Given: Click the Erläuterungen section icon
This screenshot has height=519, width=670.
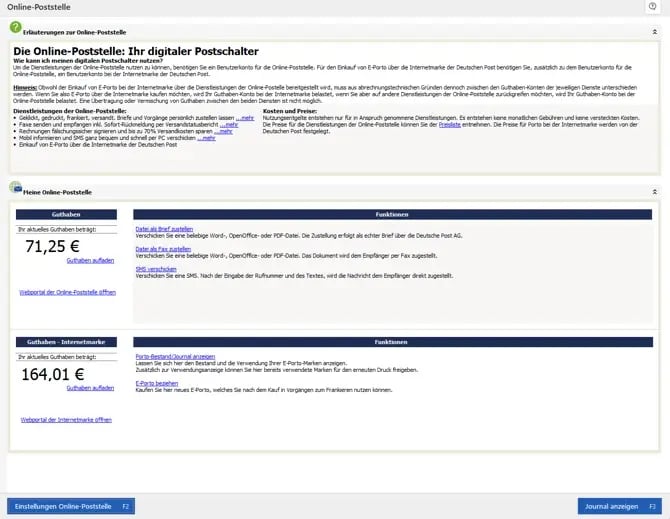Looking at the screenshot, I should (x=16, y=32).
